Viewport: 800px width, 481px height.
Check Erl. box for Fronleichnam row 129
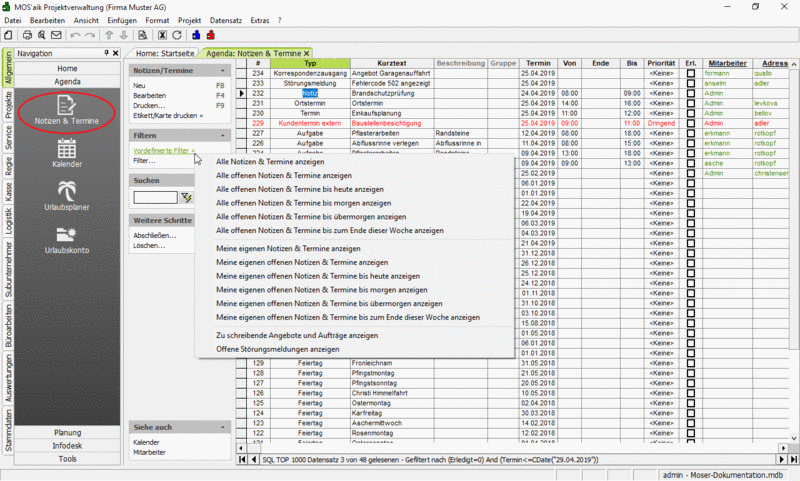click(x=691, y=363)
